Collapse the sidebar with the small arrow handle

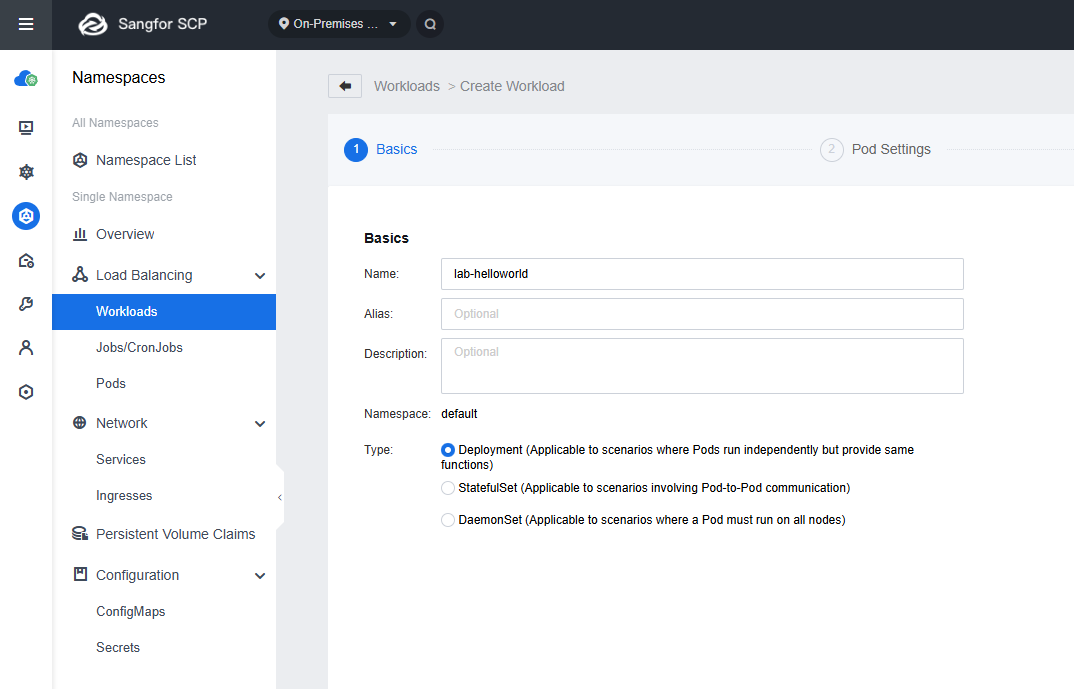pos(279,498)
